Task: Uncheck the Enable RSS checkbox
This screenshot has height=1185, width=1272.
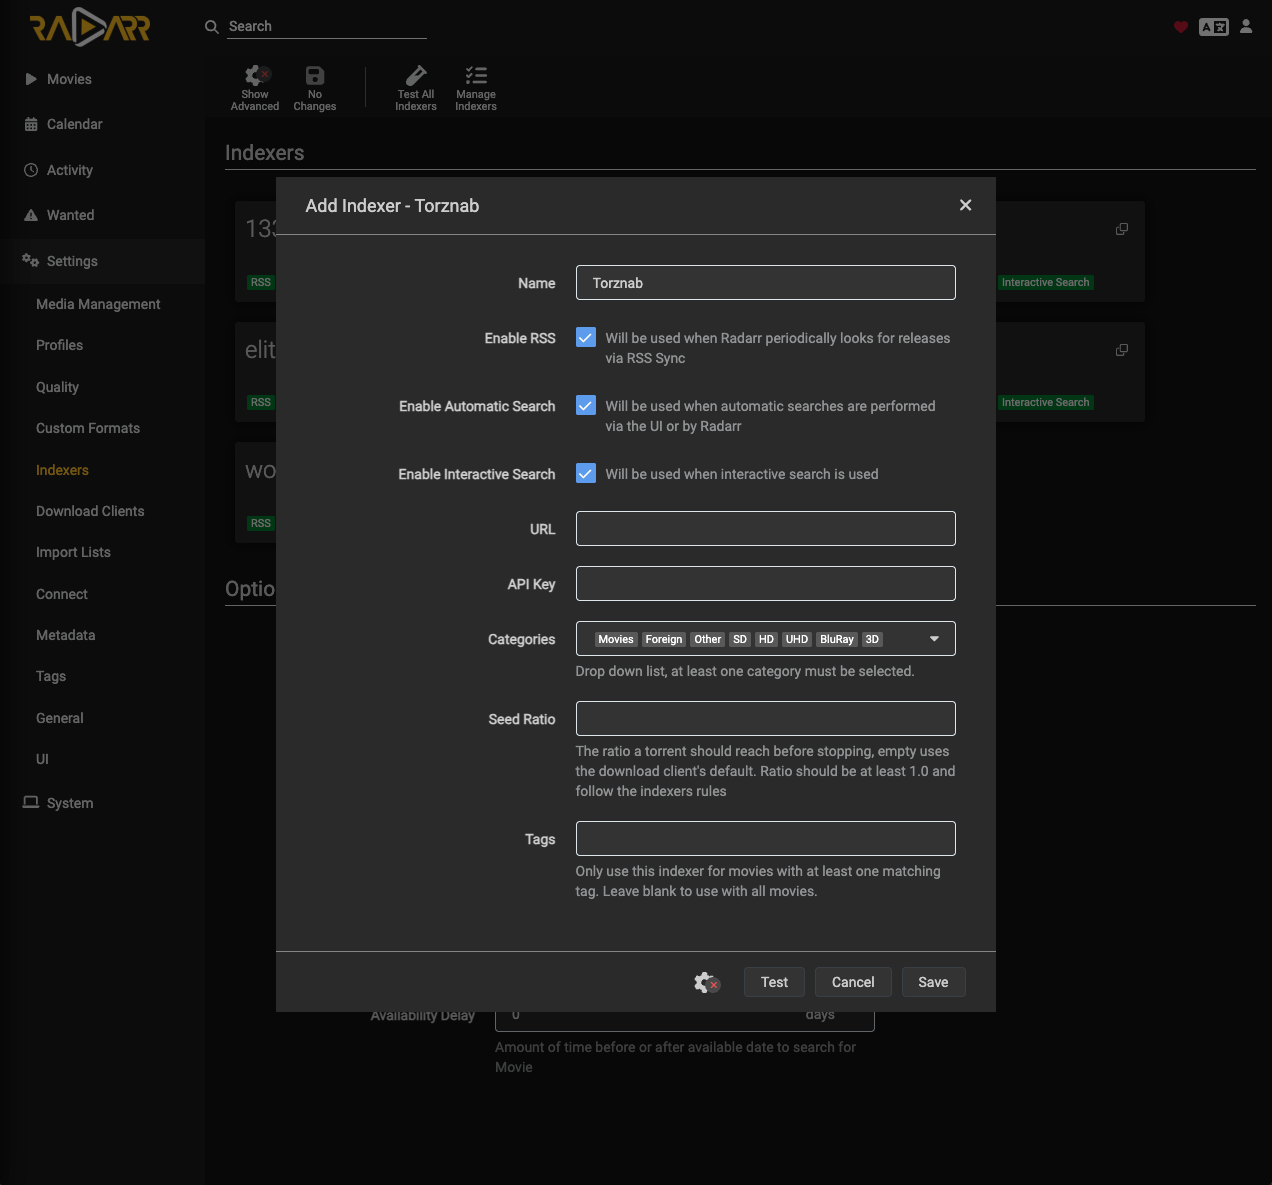Action: [x=586, y=338]
